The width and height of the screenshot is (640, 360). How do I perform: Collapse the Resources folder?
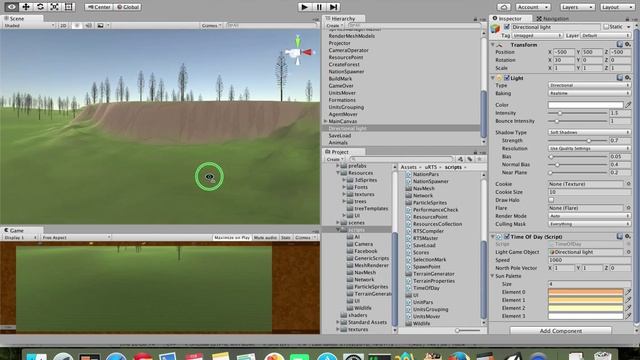point(338,173)
